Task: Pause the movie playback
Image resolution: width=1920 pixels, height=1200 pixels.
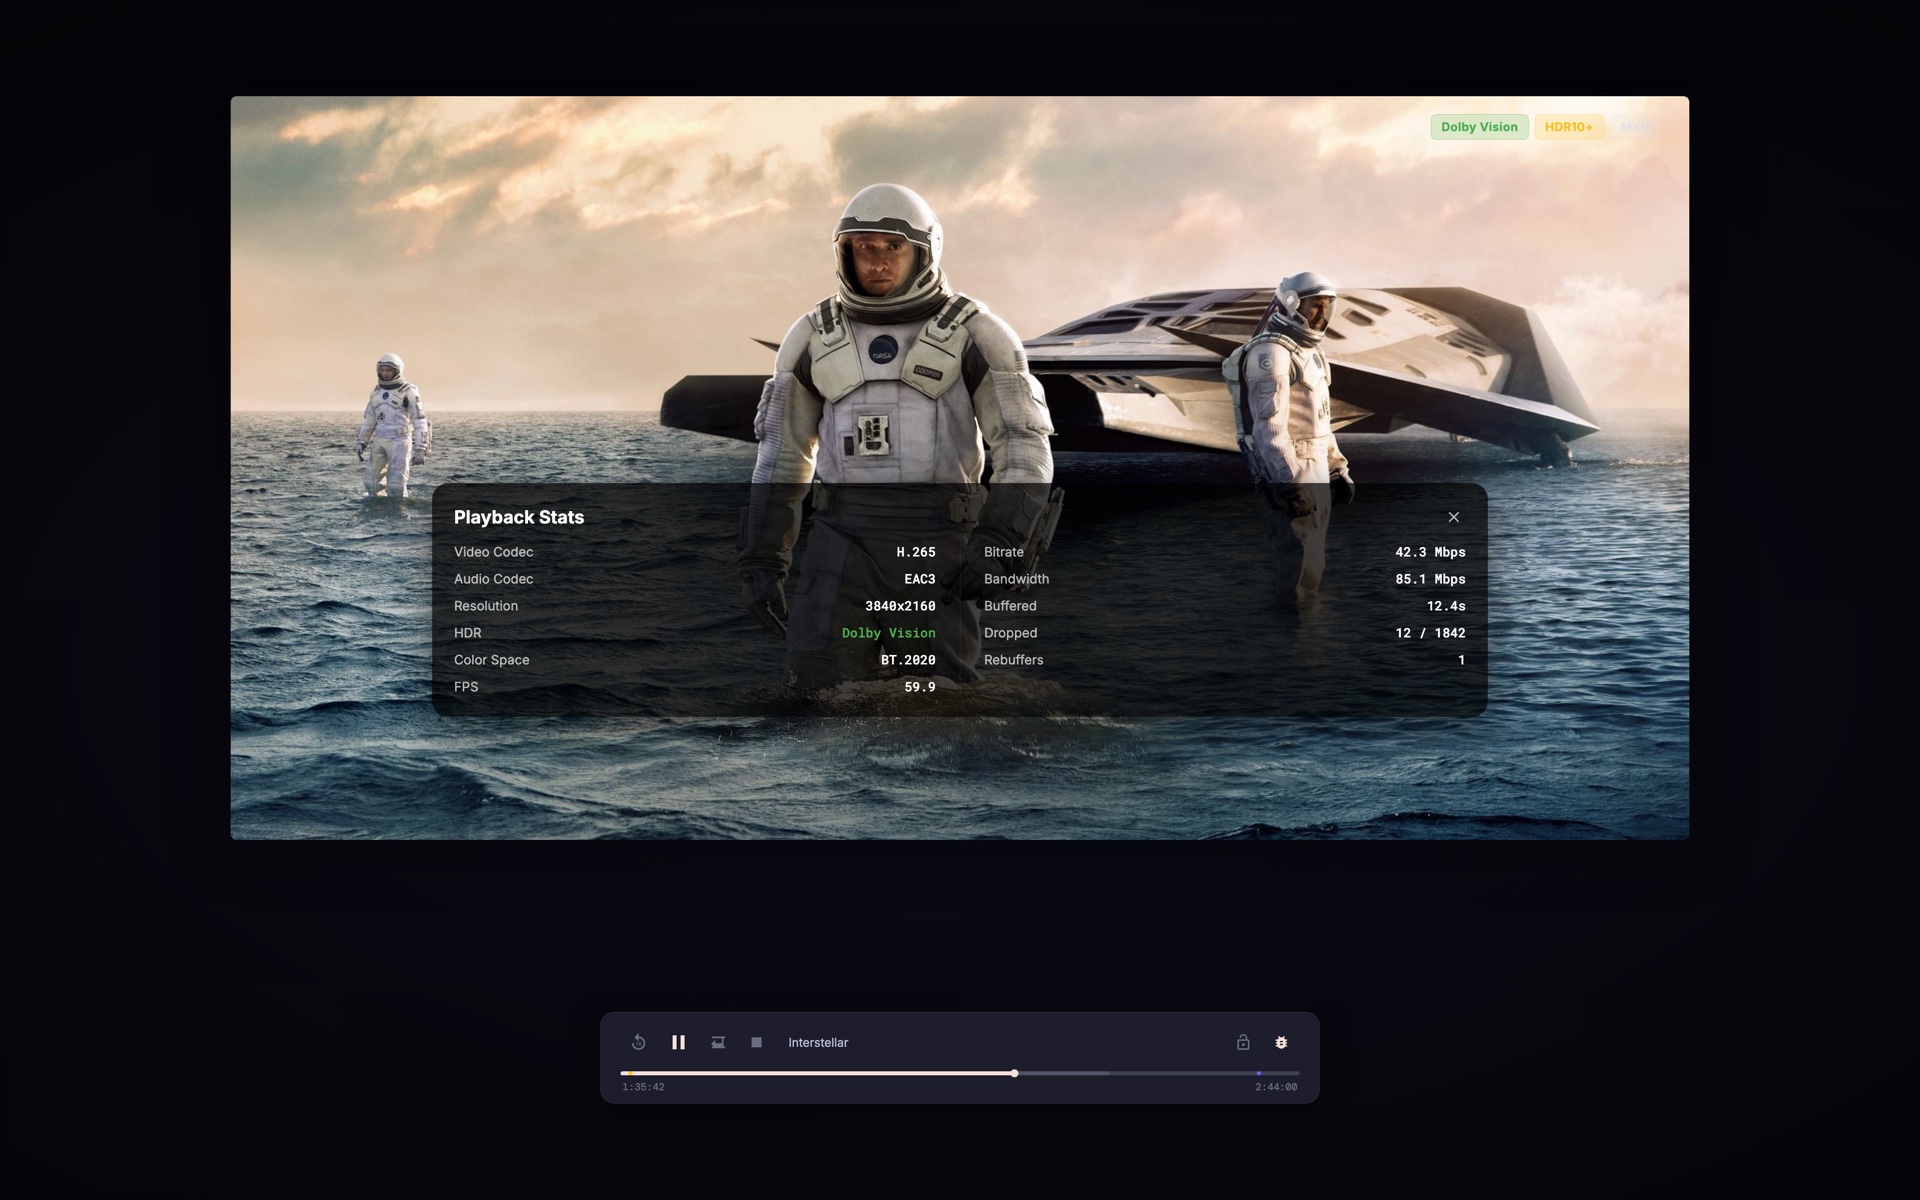Action: click(678, 1042)
